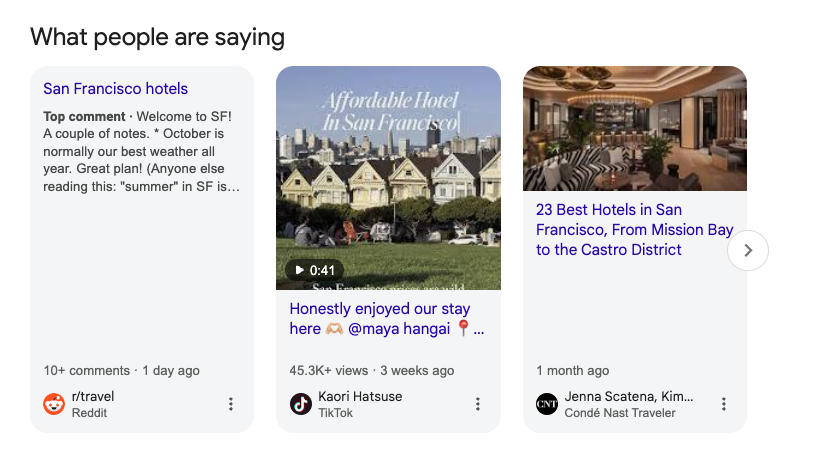Click '10+ comments · 1 day ago' text
This screenshot has height=461, width=816.
(x=121, y=370)
